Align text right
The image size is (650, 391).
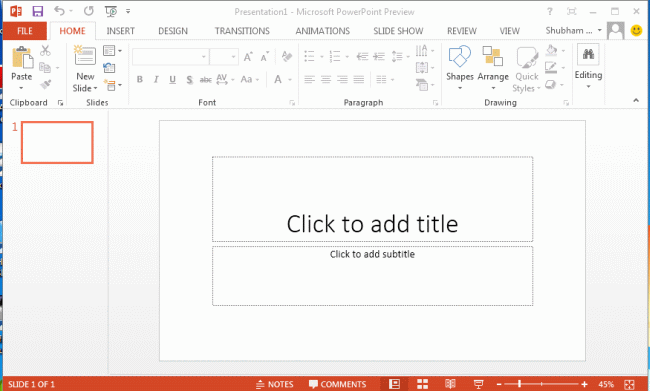click(x=342, y=79)
